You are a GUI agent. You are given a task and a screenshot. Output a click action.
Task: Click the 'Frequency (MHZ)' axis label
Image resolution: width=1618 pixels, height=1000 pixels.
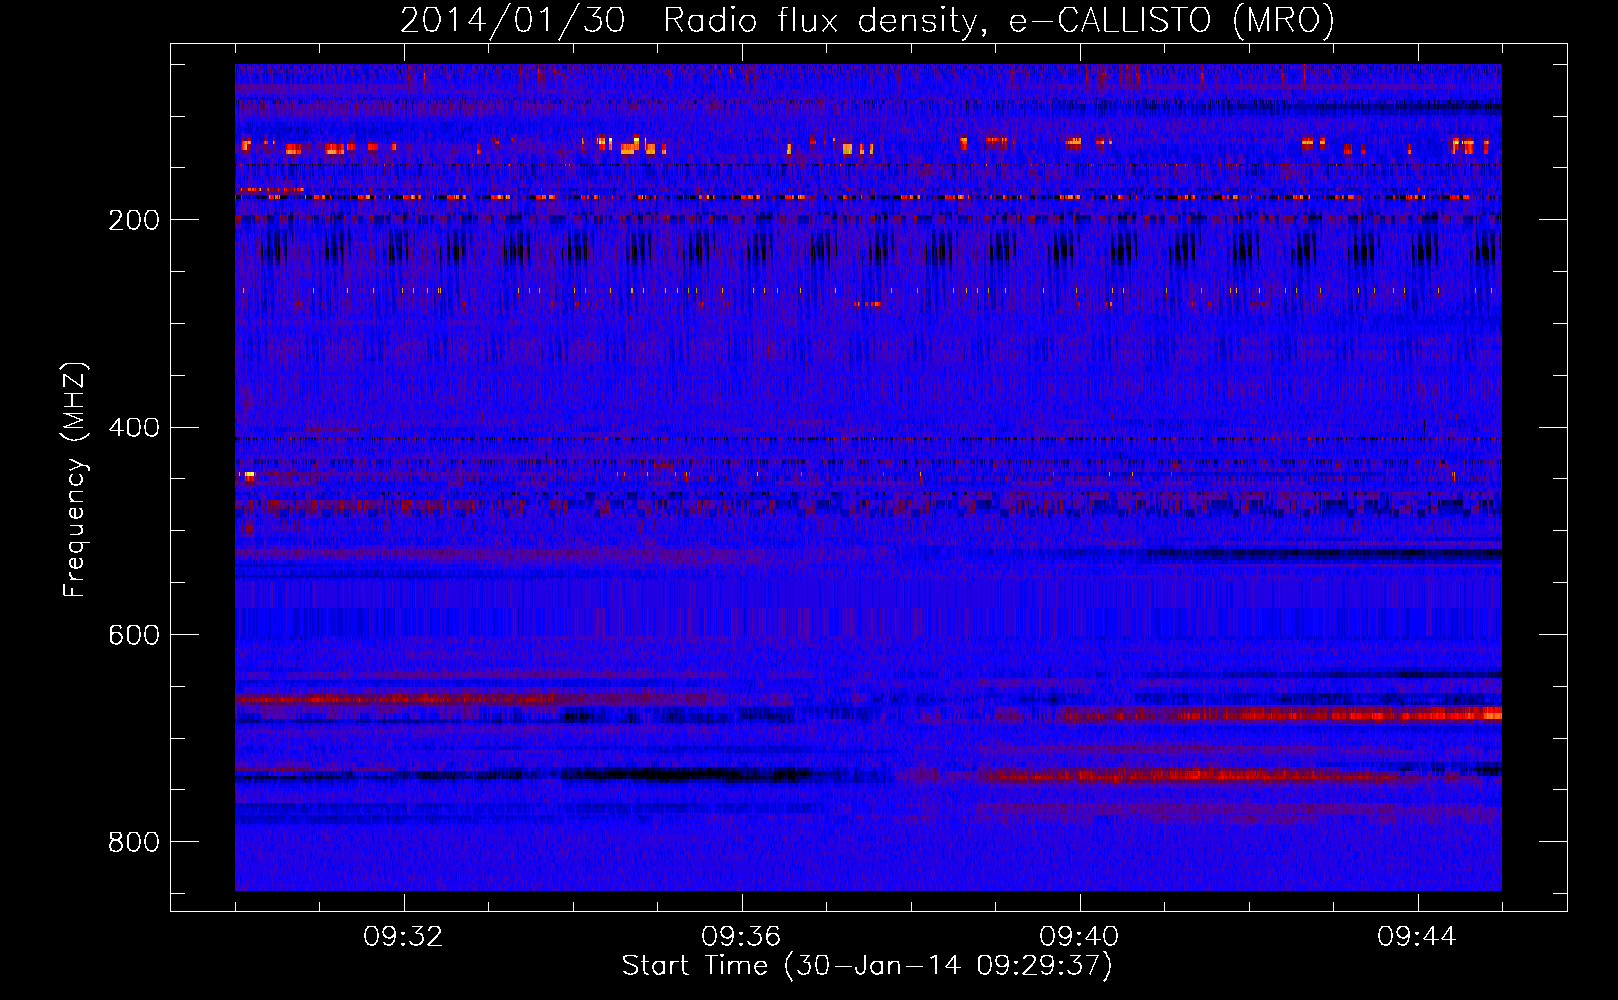click(x=74, y=479)
